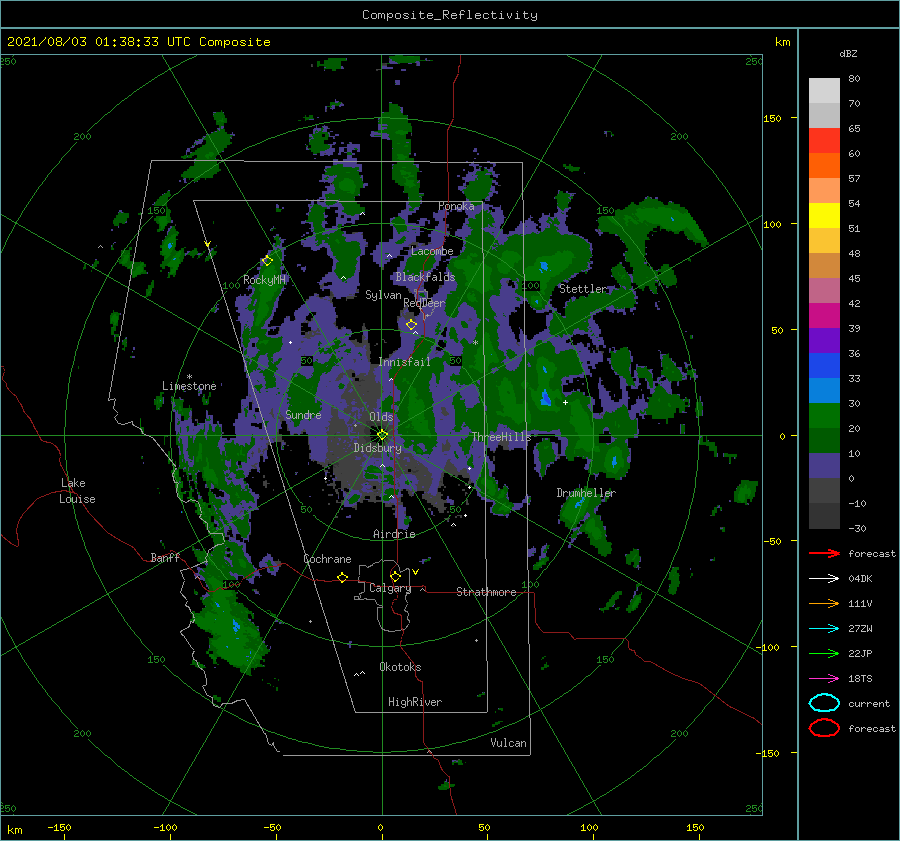Click the Lacombe city label
This screenshot has width=900, height=841.
pyautogui.click(x=432, y=251)
